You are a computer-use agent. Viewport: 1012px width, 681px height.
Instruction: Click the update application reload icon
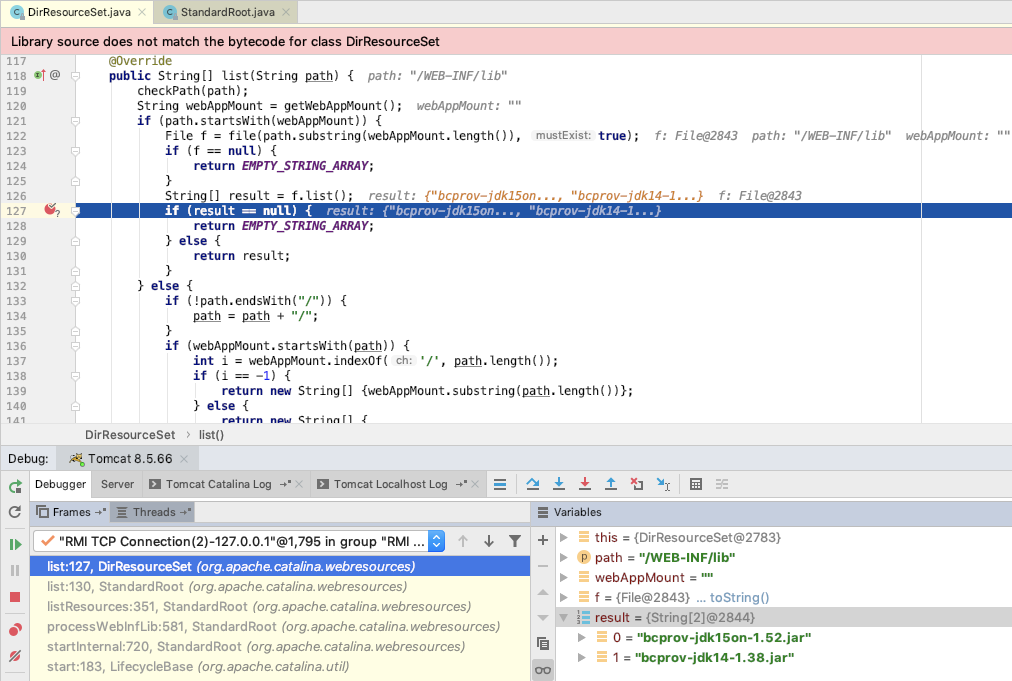point(15,513)
